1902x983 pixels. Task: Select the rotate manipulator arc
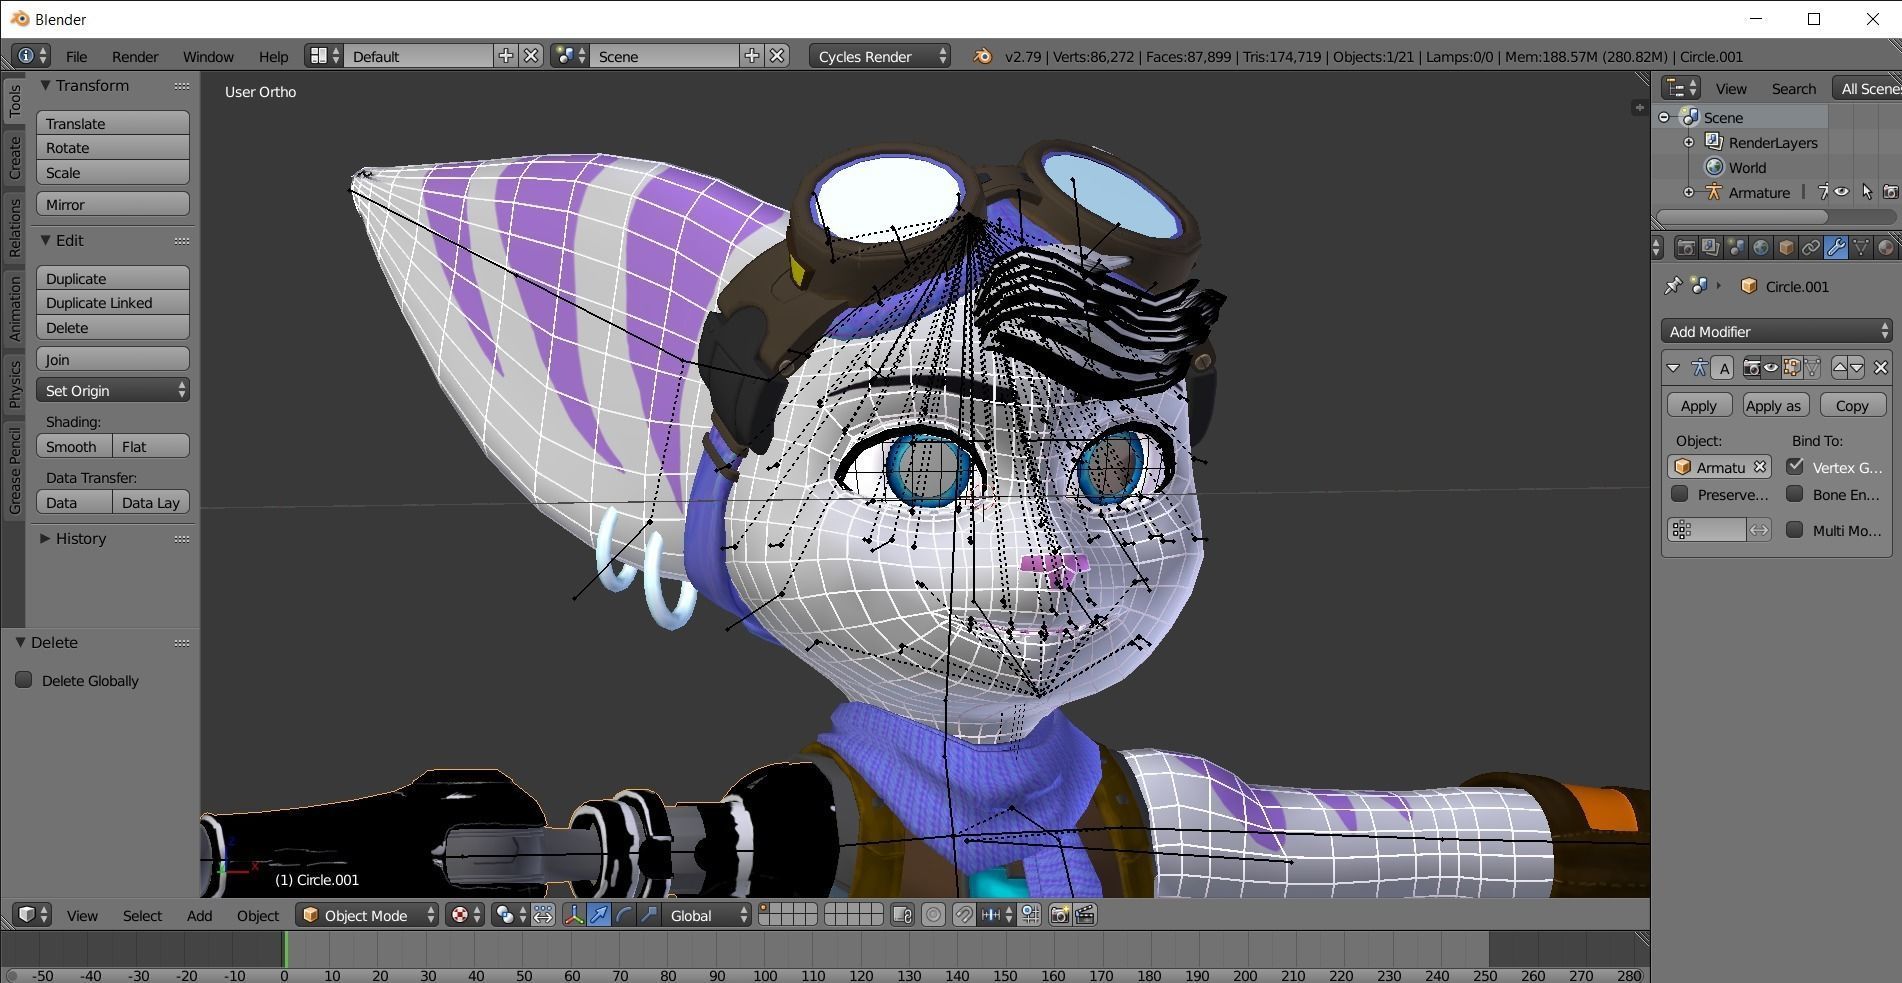click(624, 915)
